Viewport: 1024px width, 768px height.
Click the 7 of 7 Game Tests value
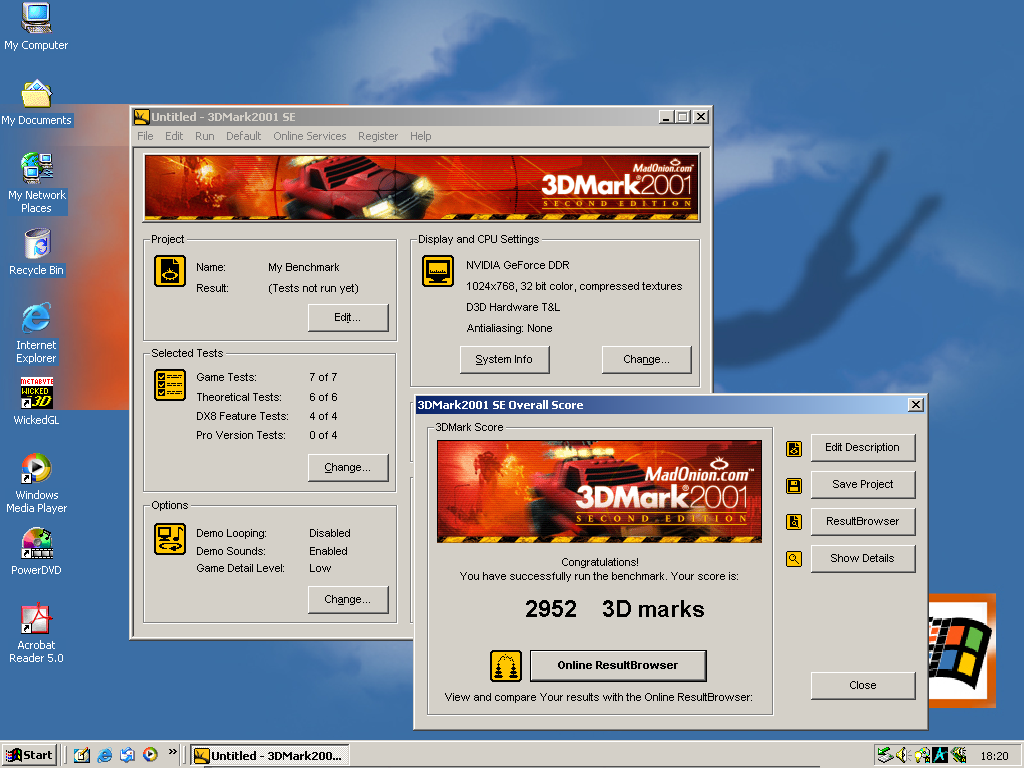(323, 377)
